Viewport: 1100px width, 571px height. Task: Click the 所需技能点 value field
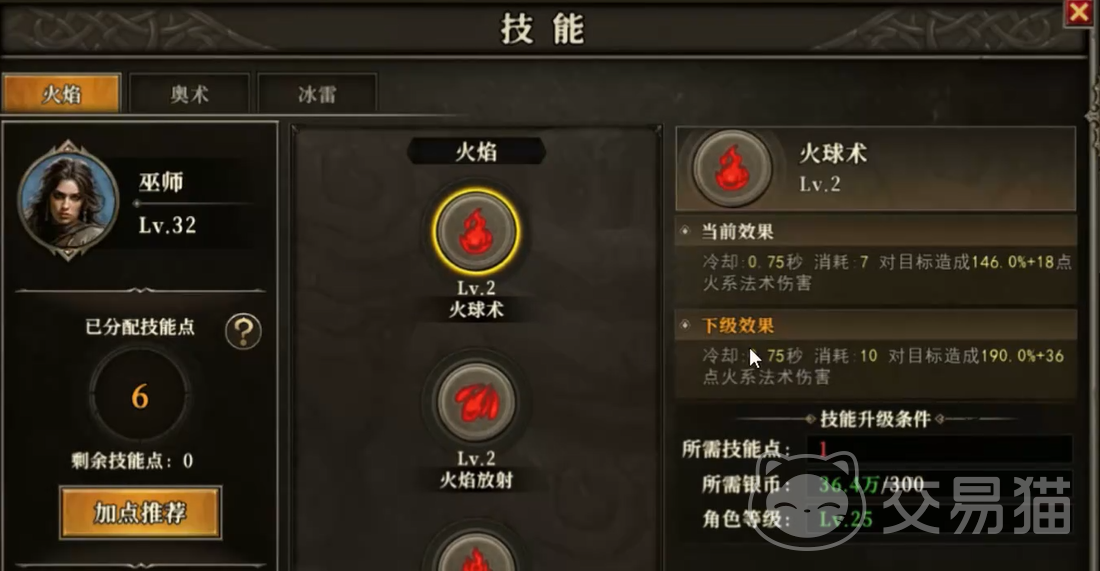click(x=939, y=449)
